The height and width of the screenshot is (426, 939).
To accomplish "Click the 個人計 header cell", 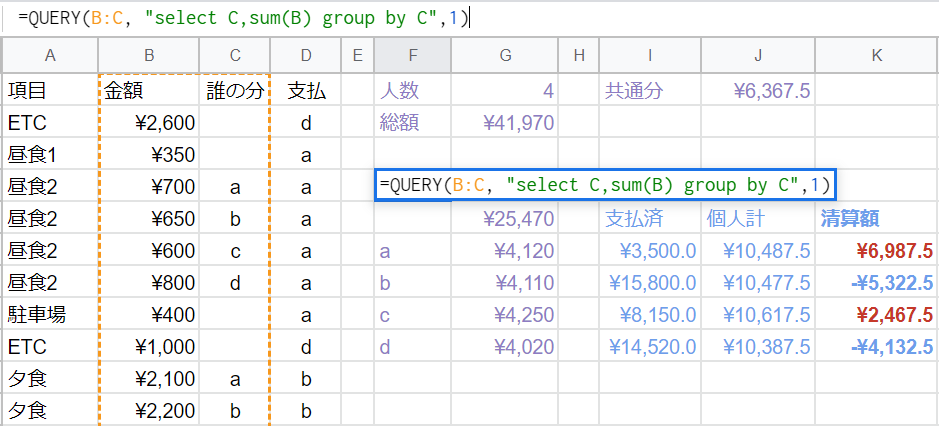I will tap(758, 219).
